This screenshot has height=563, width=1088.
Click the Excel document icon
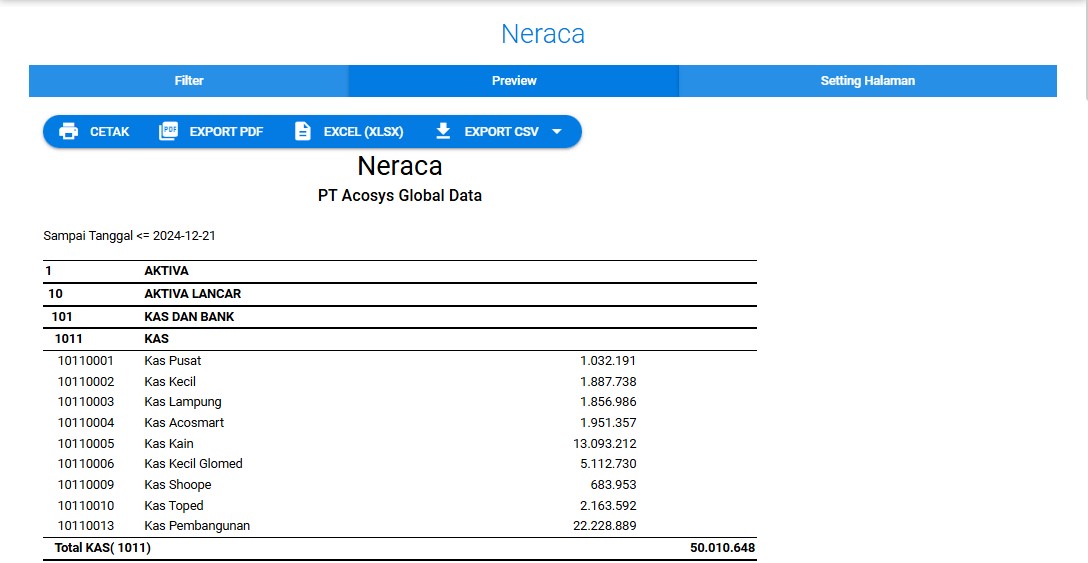(303, 132)
